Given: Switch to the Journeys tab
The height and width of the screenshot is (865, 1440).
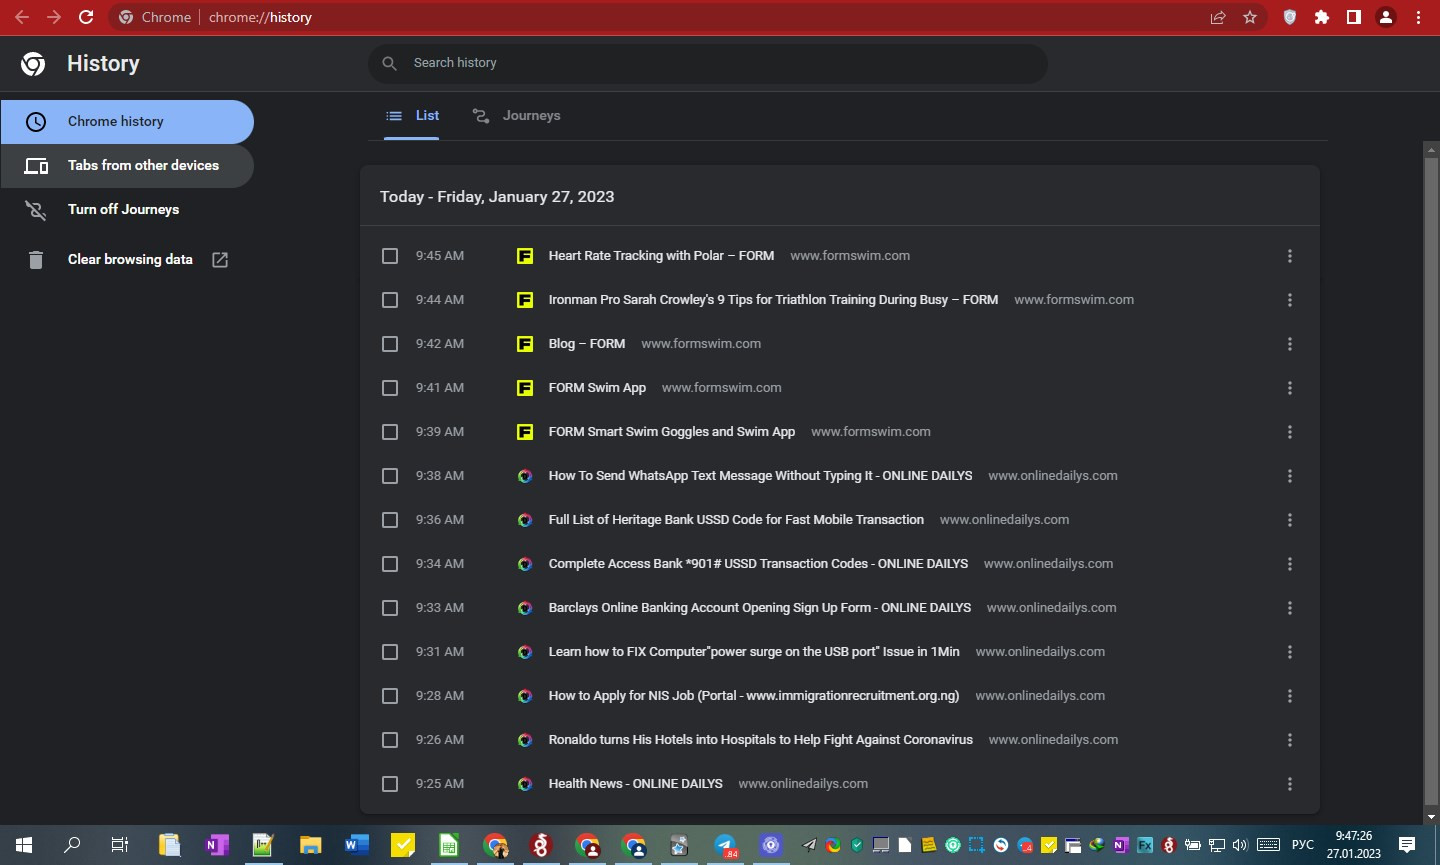Looking at the screenshot, I should 516,116.
